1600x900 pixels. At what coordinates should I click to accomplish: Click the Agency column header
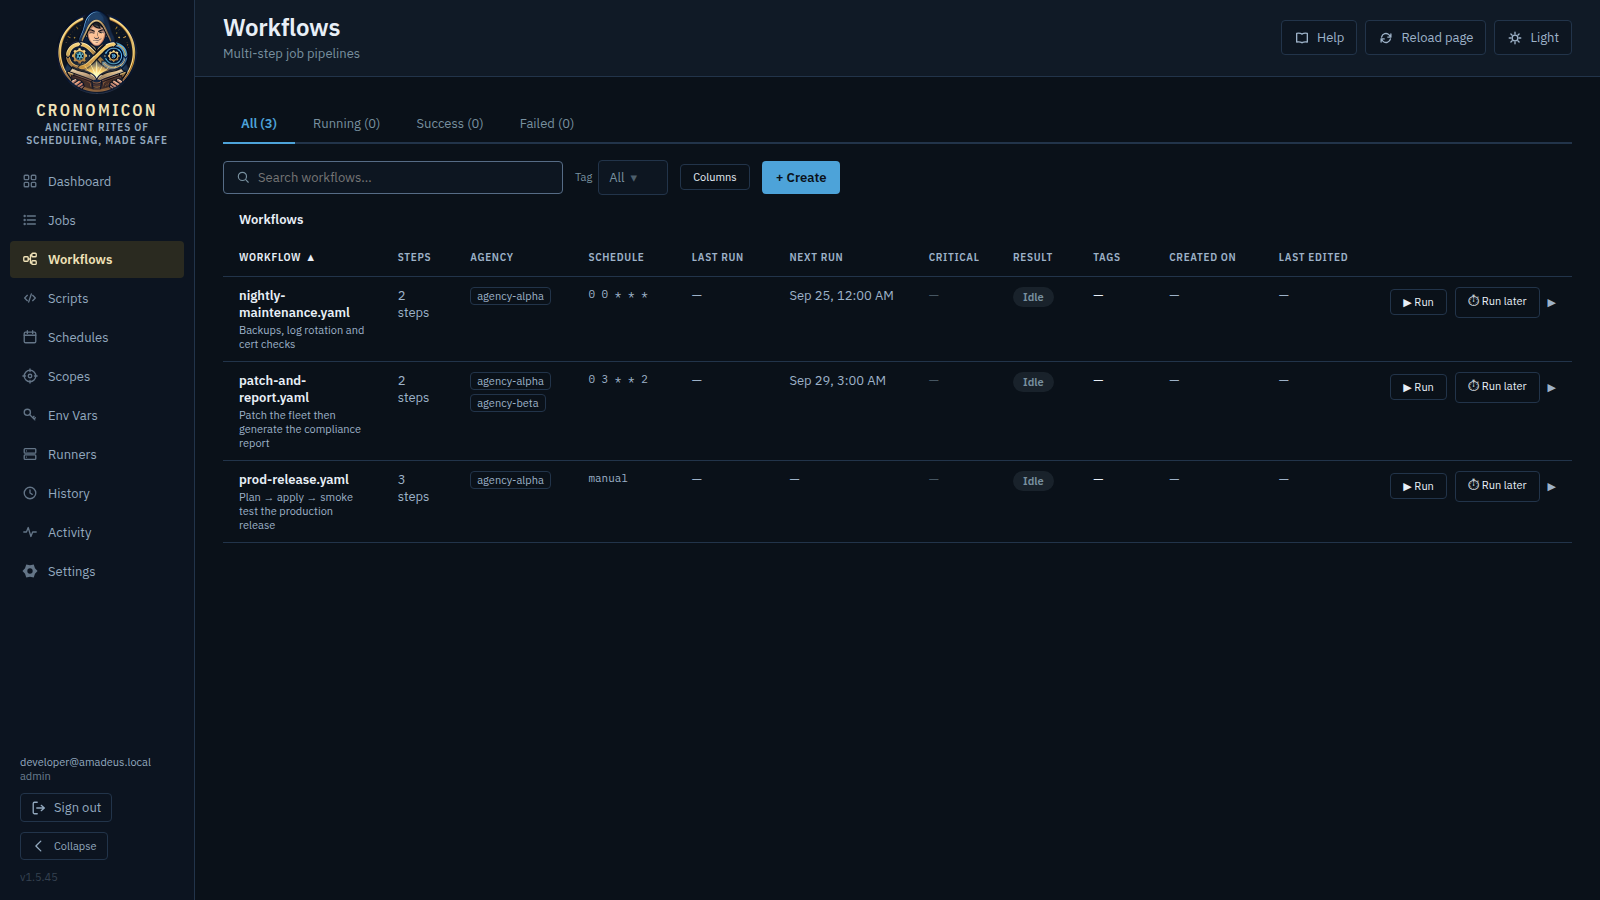pyautogui.click(x=492, y=257)
